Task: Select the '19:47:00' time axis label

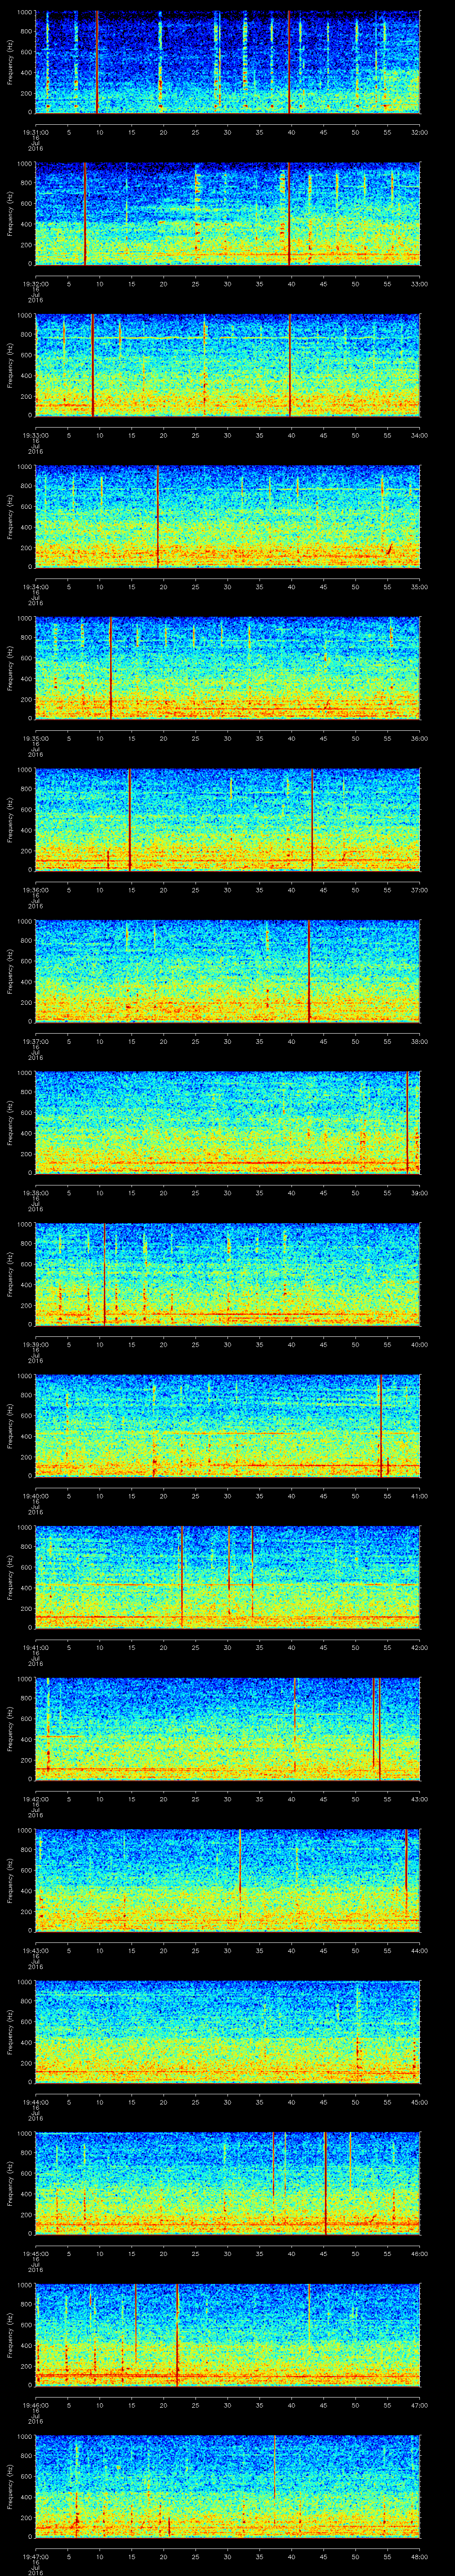Action: pyautogui.click(x=35, y=2556)
